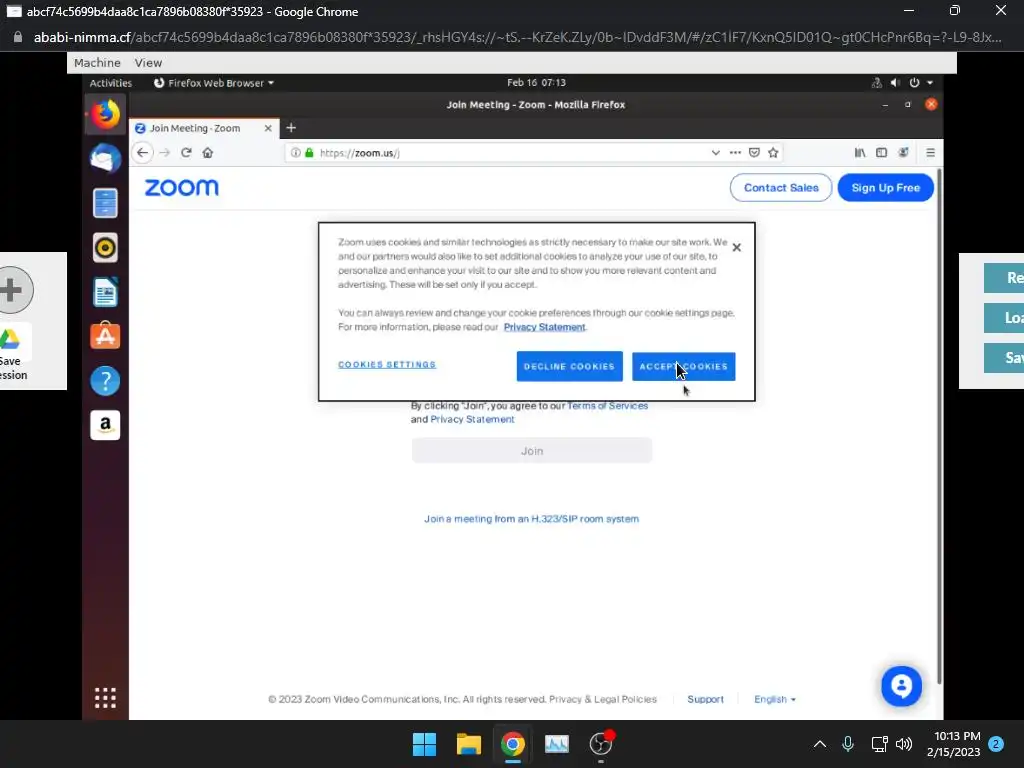
Task: Click the Chrome taskbar icon
Action: point(513,744)
